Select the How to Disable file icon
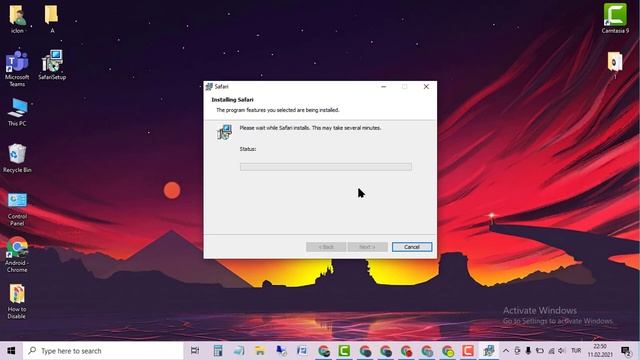The height and width of the screenshot is (360, 640). pos(17,301)
